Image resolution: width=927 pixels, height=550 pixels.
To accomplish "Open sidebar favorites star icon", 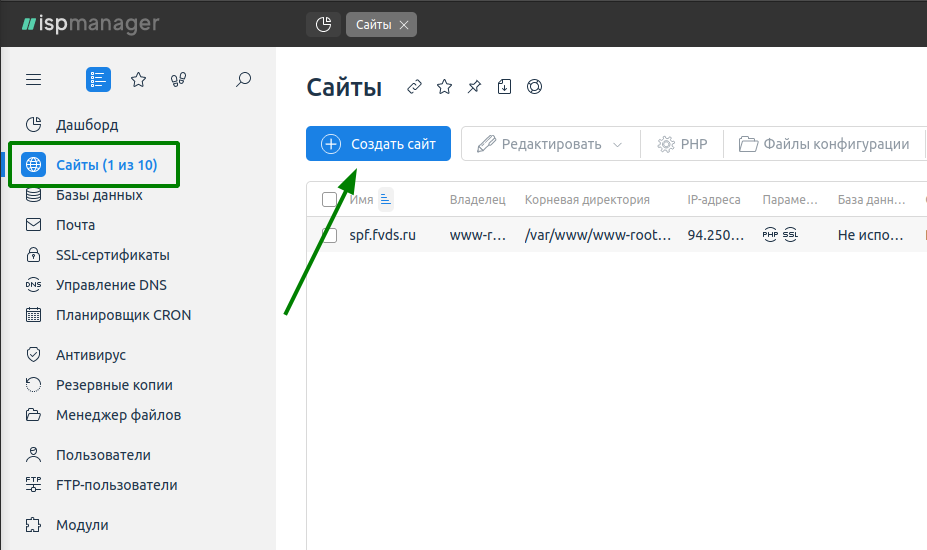I will point(138,79).
